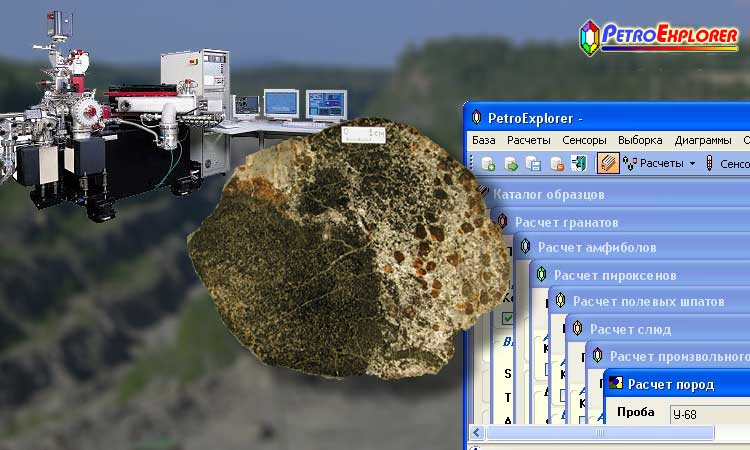Screen dimensions: 750x450
Task: Toggle the highlighted sample catalog toolbar button
Action: (608, 164)
